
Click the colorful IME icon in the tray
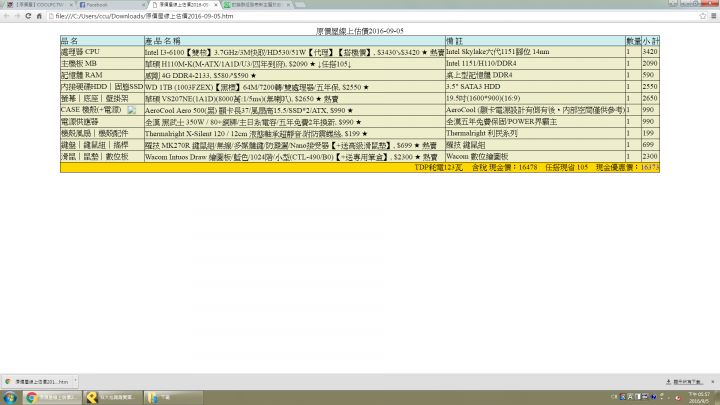623,397
